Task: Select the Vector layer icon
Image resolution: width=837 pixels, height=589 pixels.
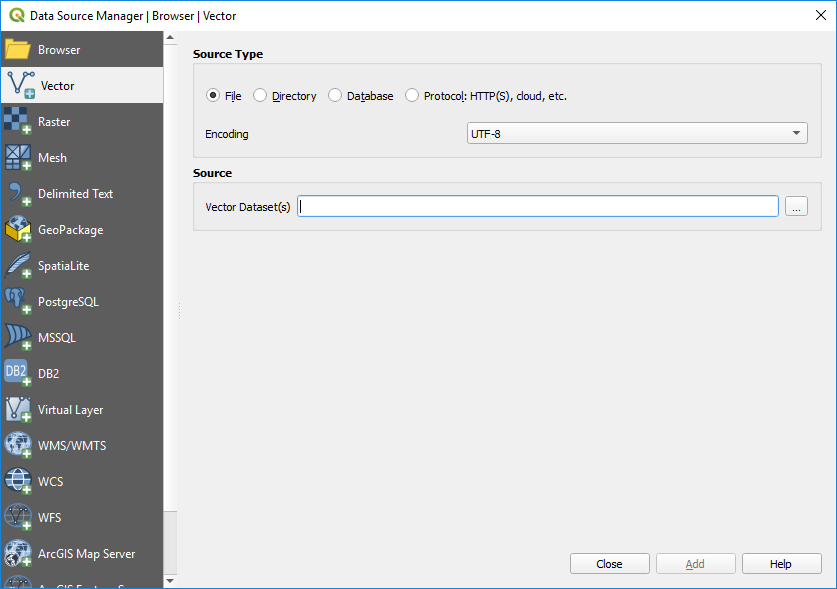Action: [x=21, y=85]
